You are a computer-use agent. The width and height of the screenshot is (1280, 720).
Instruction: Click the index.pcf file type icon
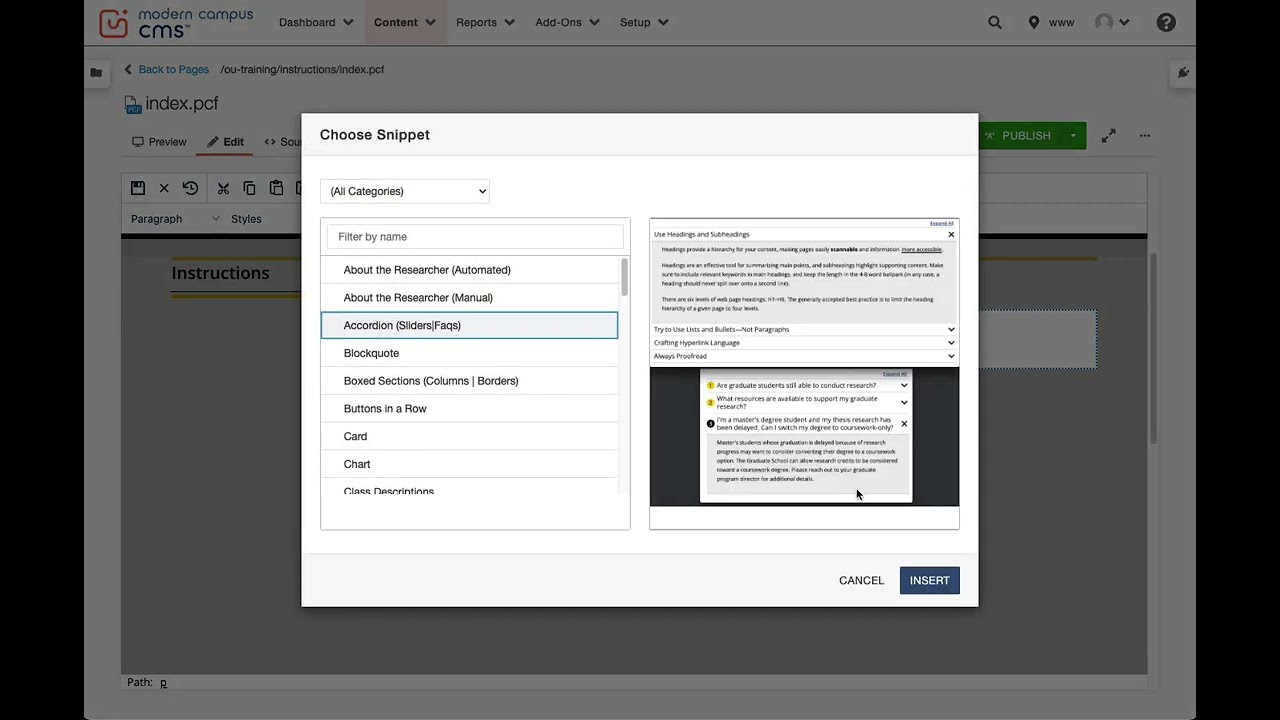tap(133, 105)
